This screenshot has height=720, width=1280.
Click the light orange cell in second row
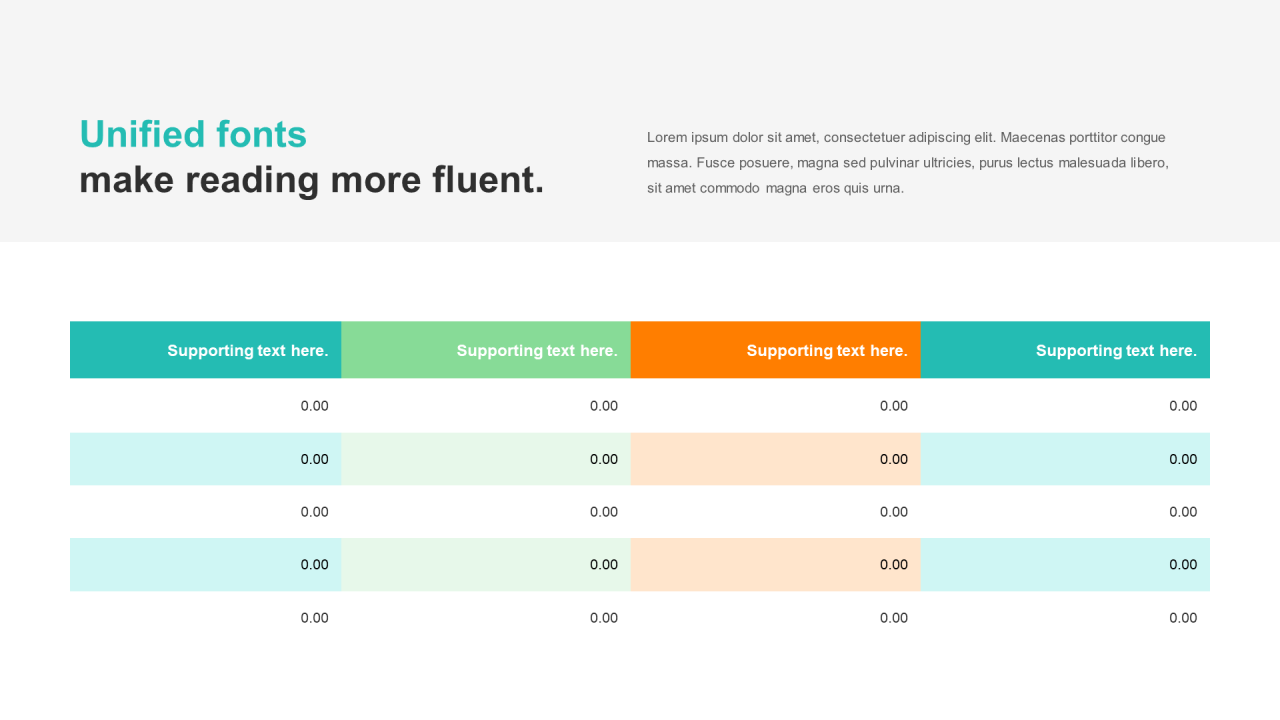pyautogui.click(x=776, y=459)
